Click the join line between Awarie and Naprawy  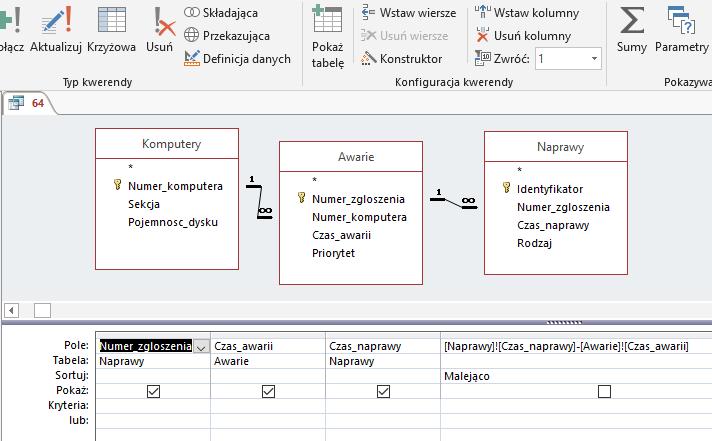pos(454,203)
